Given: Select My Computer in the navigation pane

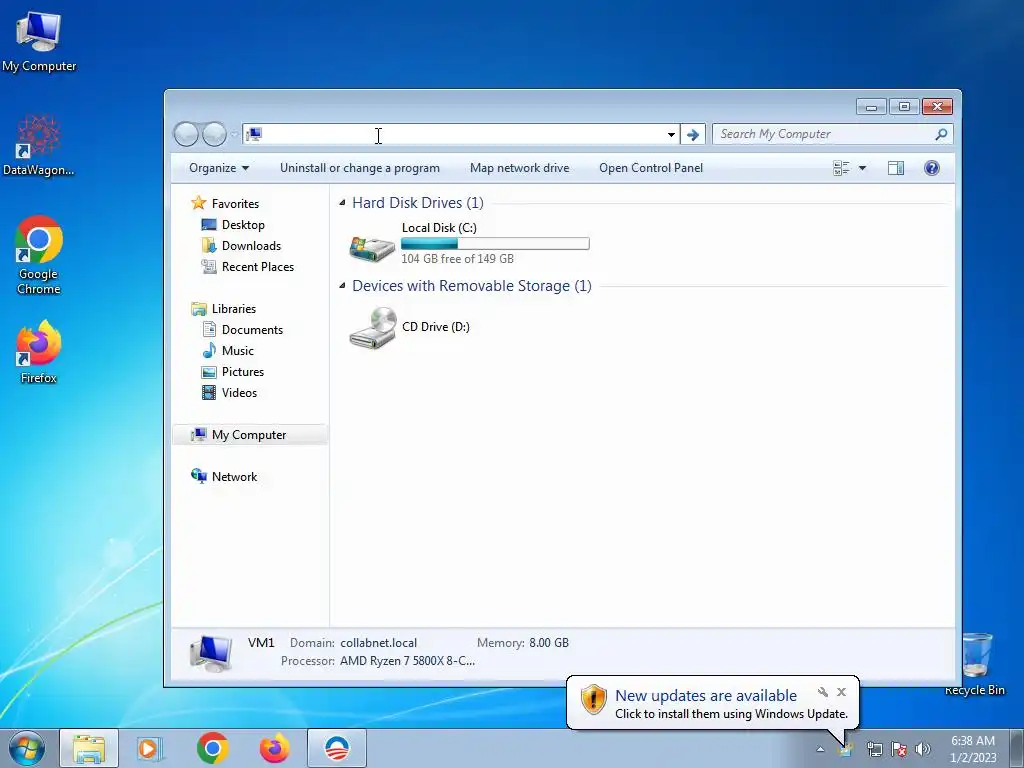Looking at the screenshot, I should tap(249, 435).
